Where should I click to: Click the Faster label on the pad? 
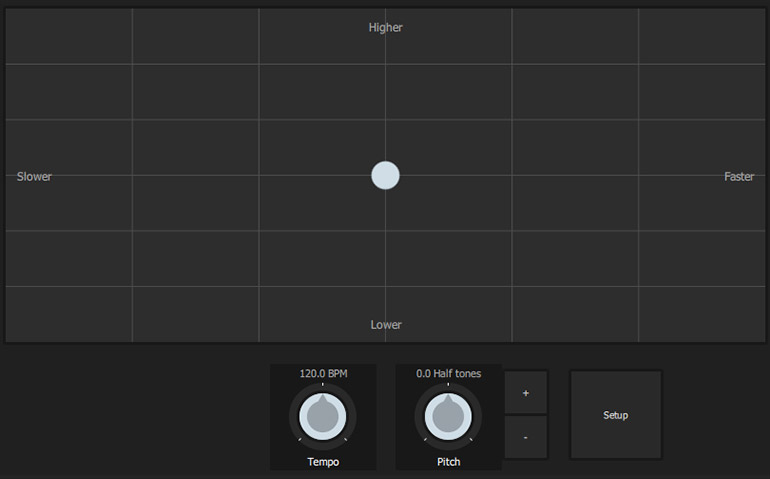(x=739, y=176)
